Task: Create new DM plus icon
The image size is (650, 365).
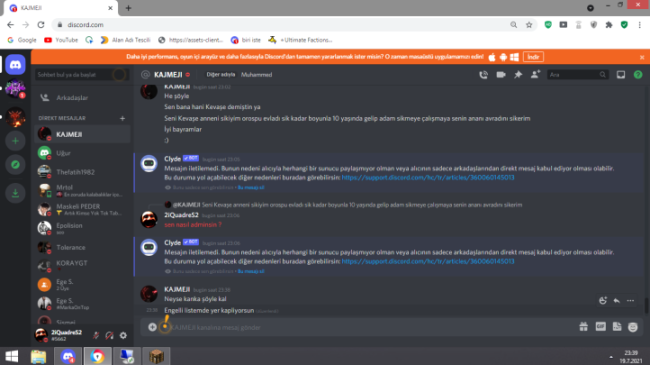Action: pos(122,118)
